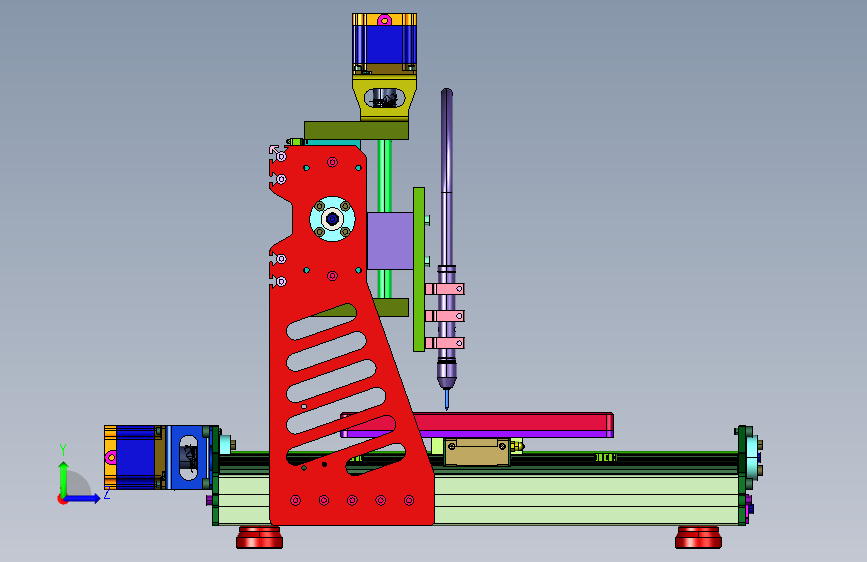Select the blue stepper motor at left end
This screenshot has height=562, width=867.
point(133,457)
